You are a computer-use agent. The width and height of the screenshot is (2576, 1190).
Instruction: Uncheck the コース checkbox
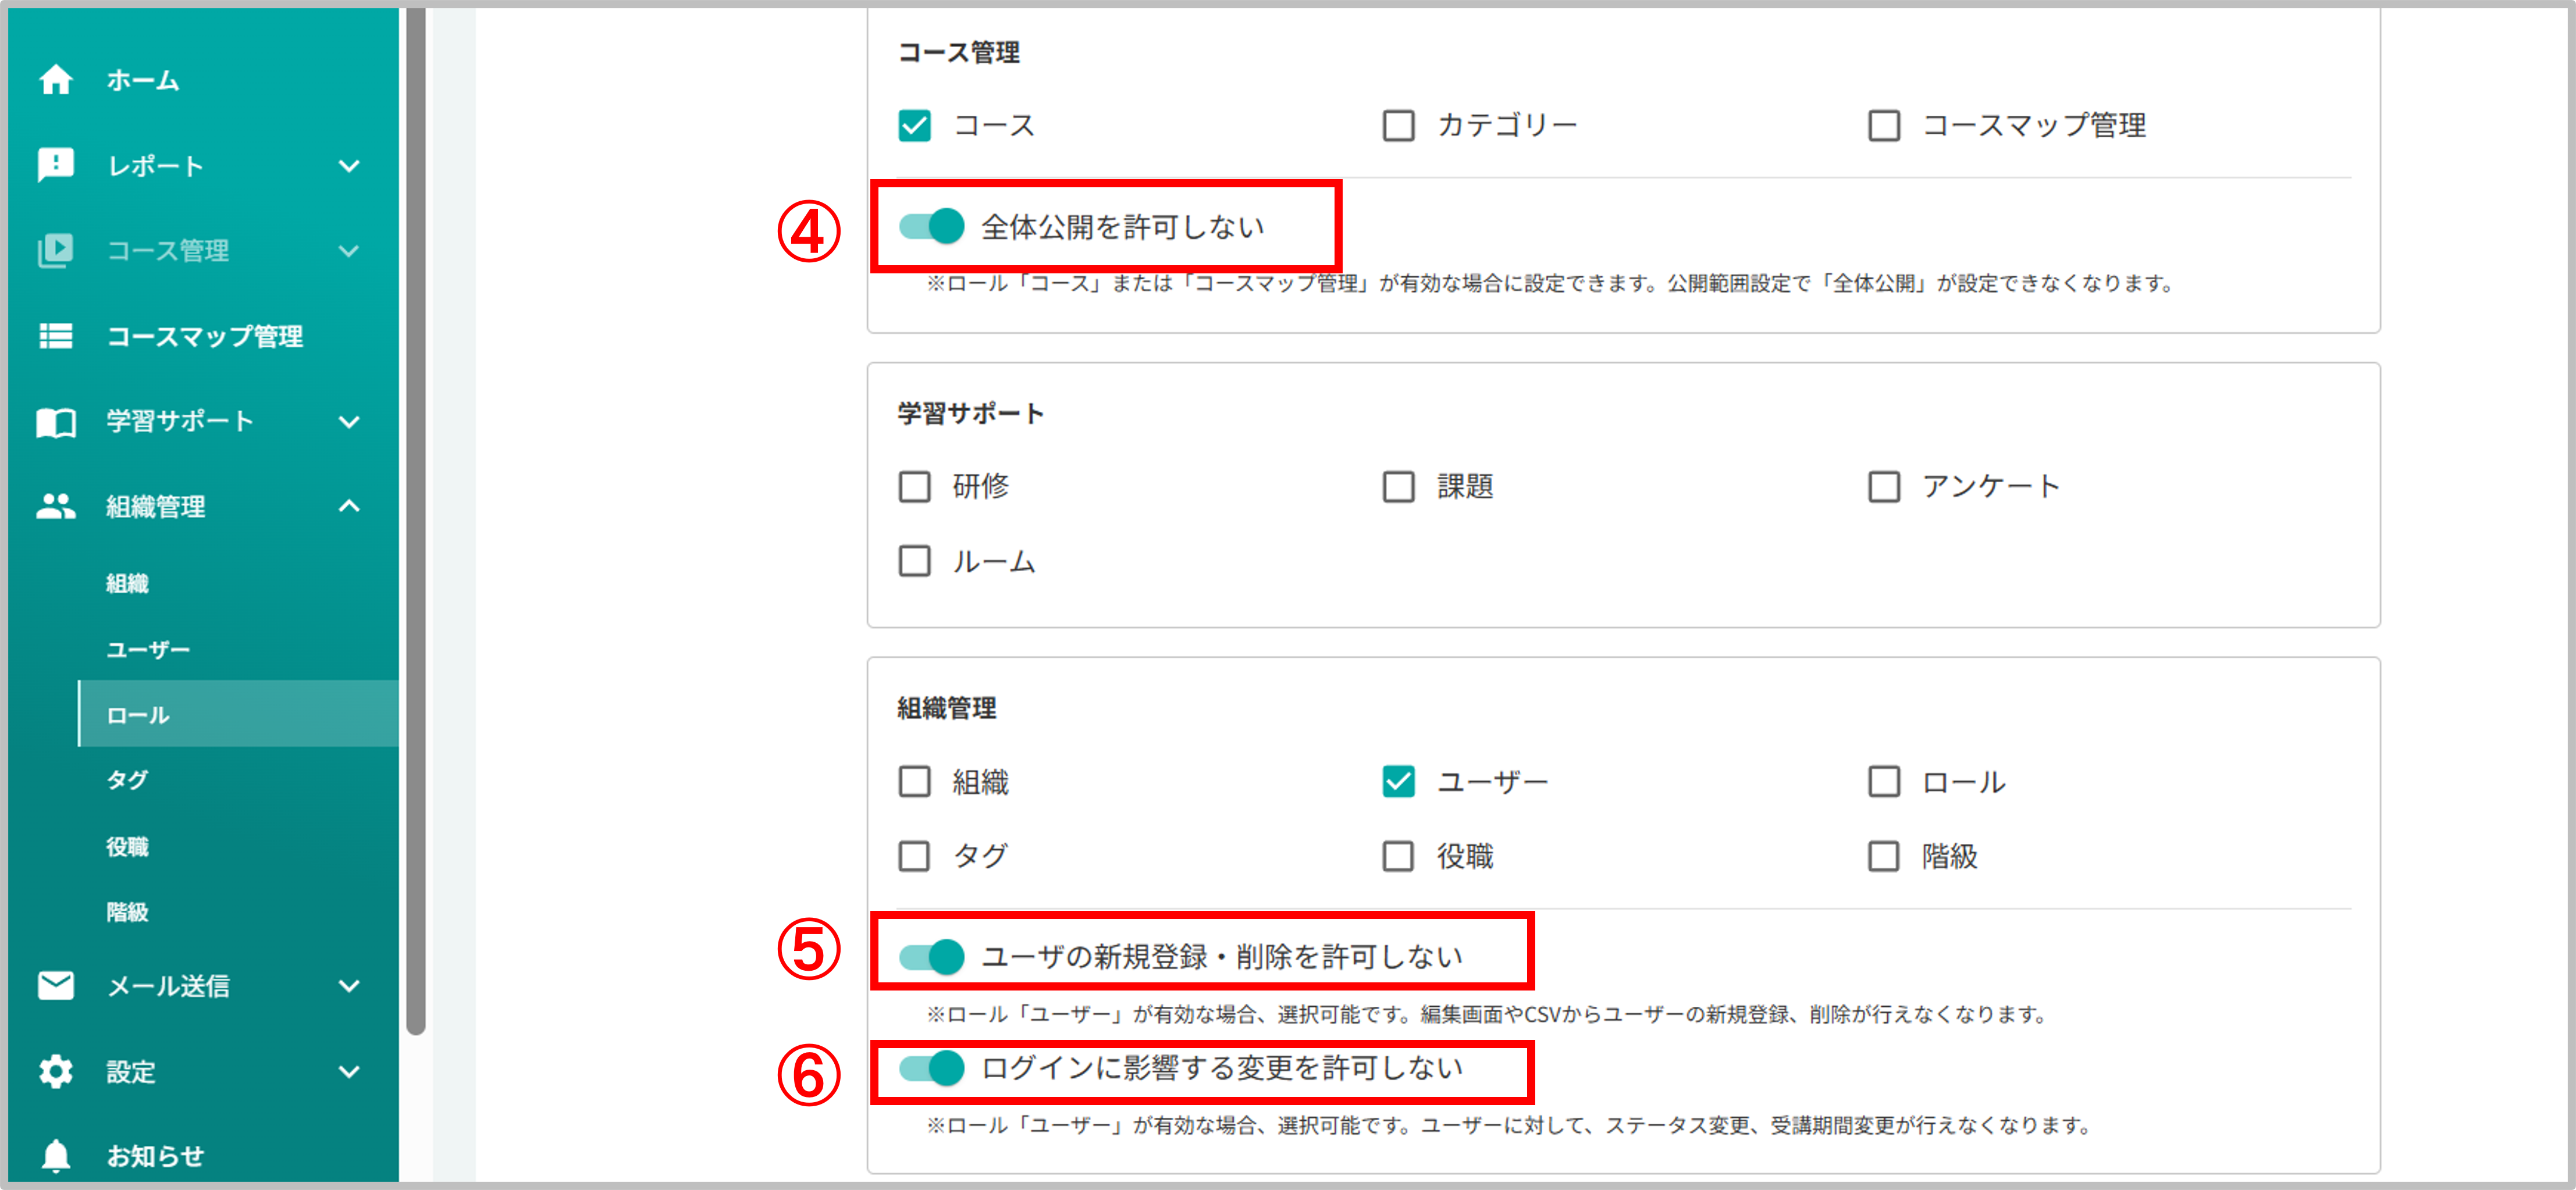[x=914, y=126]
